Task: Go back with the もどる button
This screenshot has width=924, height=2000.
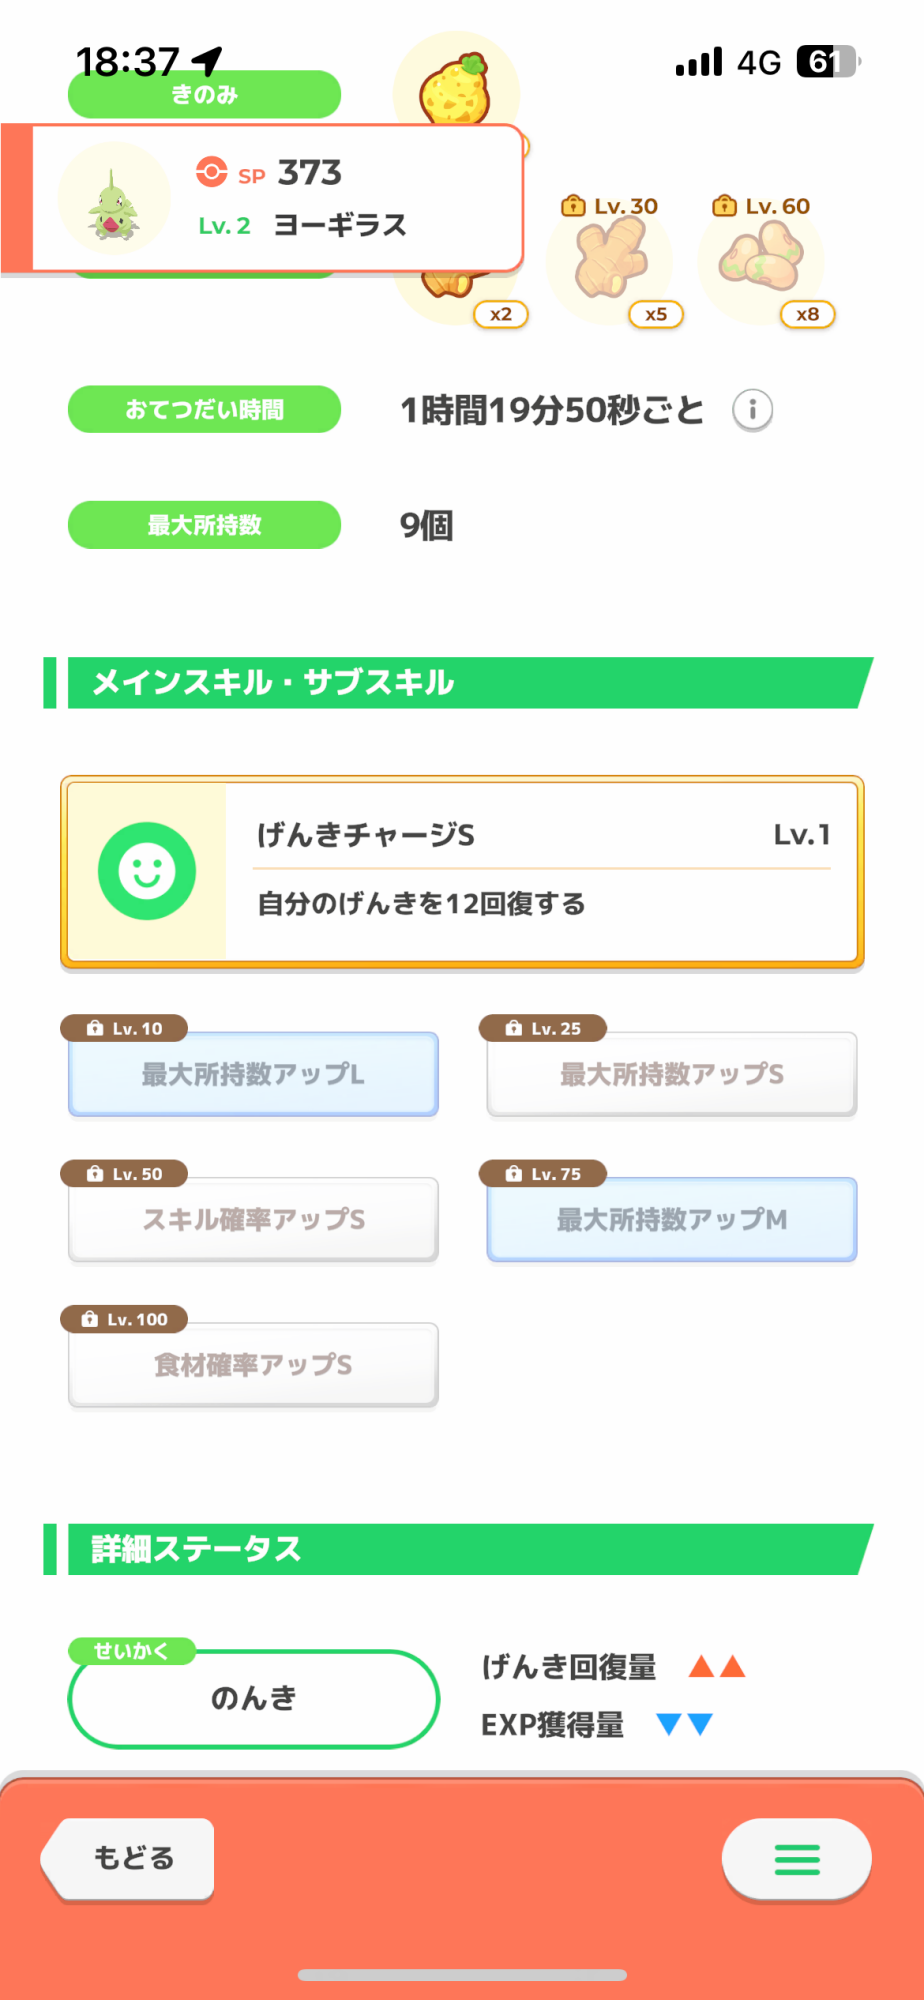Action: (128, 1858)
